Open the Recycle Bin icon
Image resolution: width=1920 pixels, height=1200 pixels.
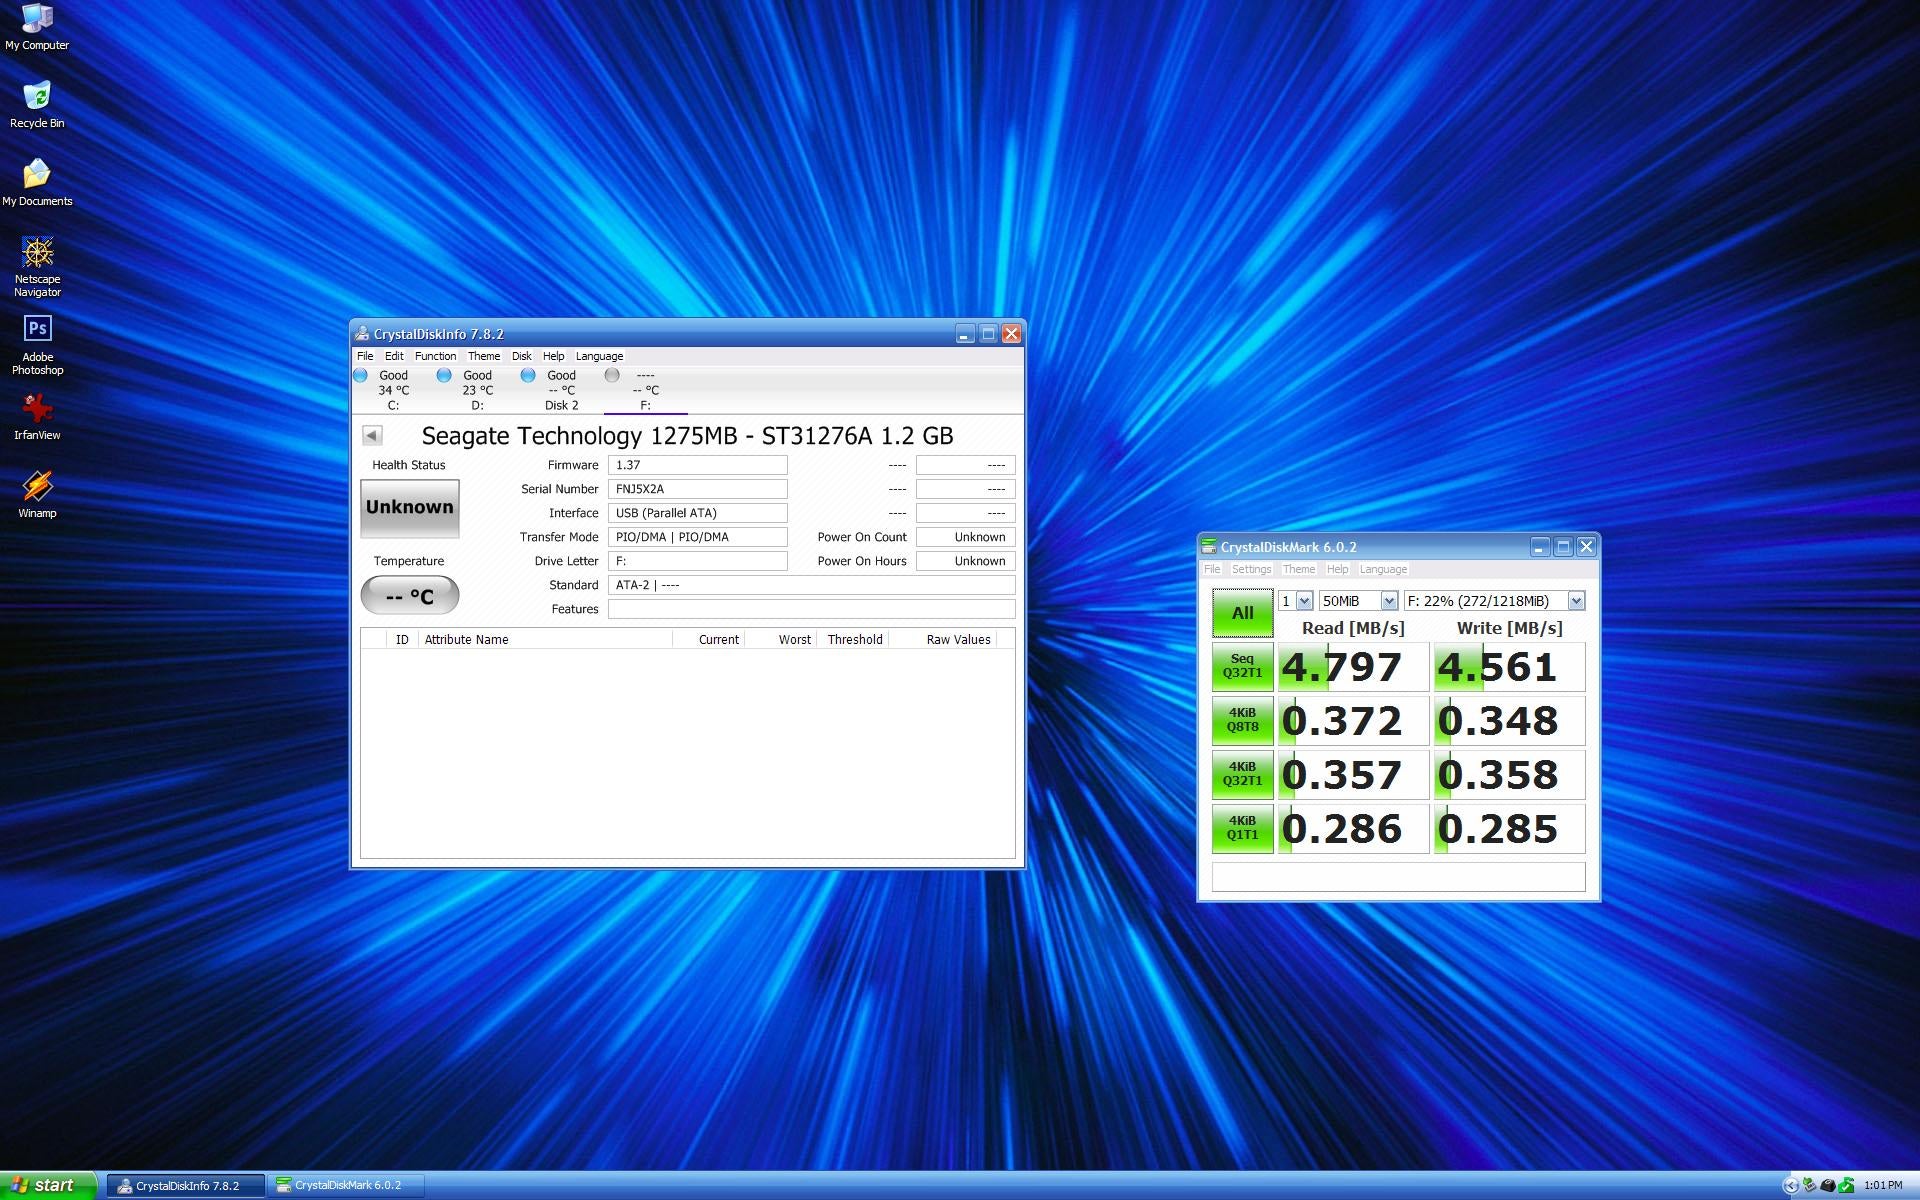(x=37, y=105)
